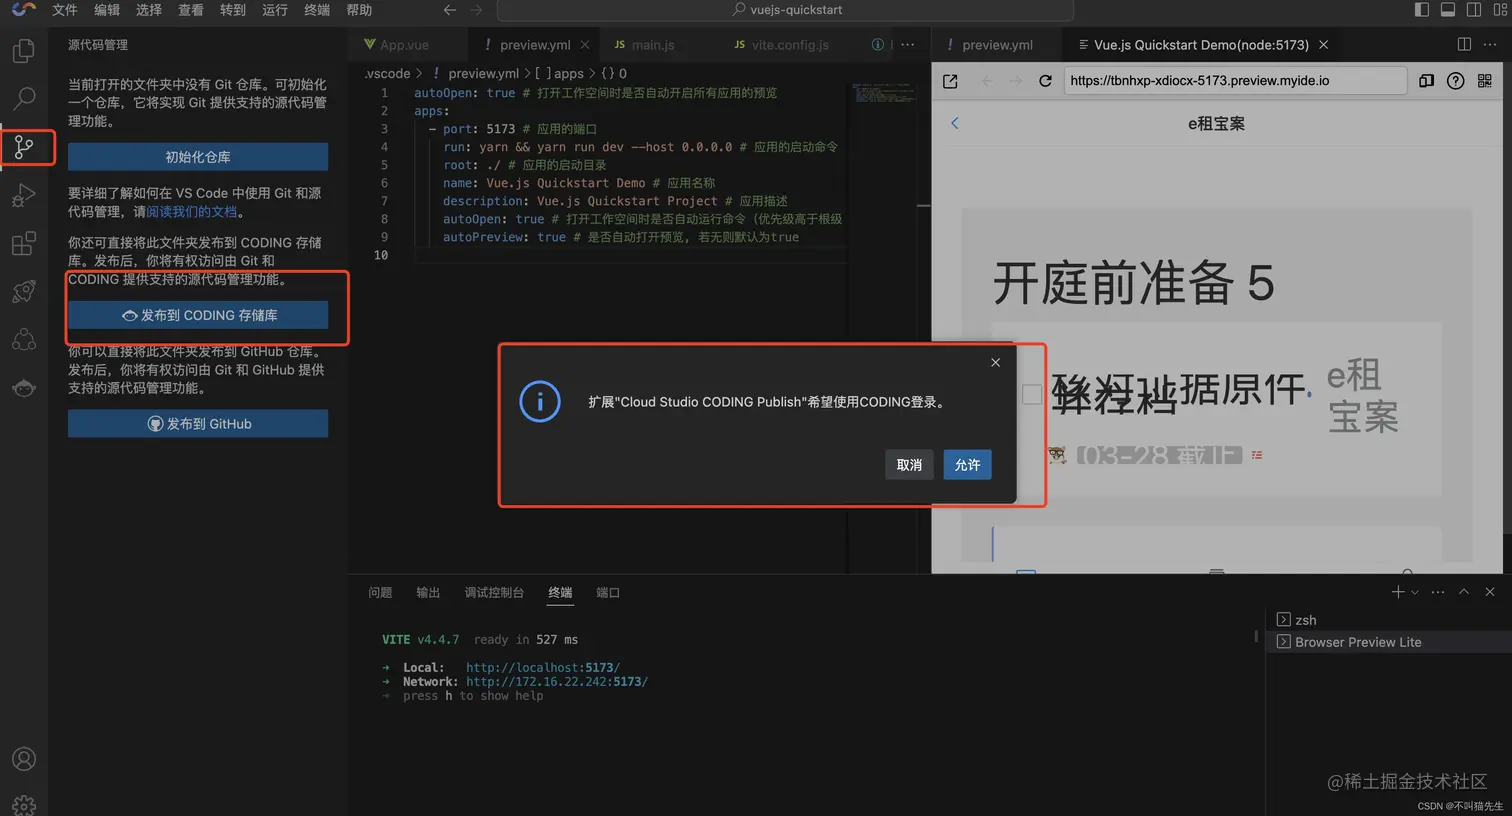1512x816 pixels.
Task: Open the 阅读我们的文档 link
Action: coord(192,212)
